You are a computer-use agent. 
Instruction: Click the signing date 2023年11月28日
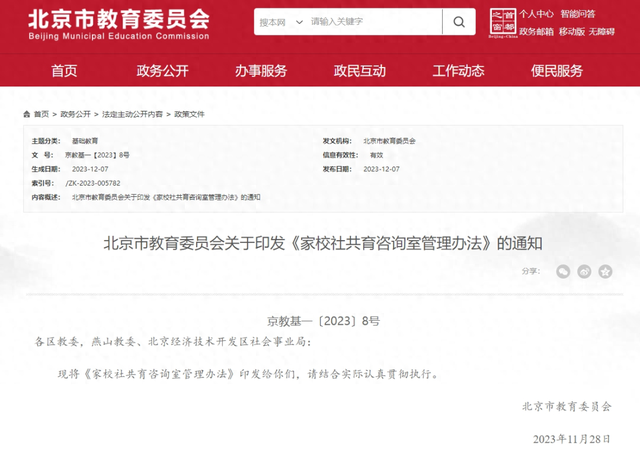click(x=571, y=439)
